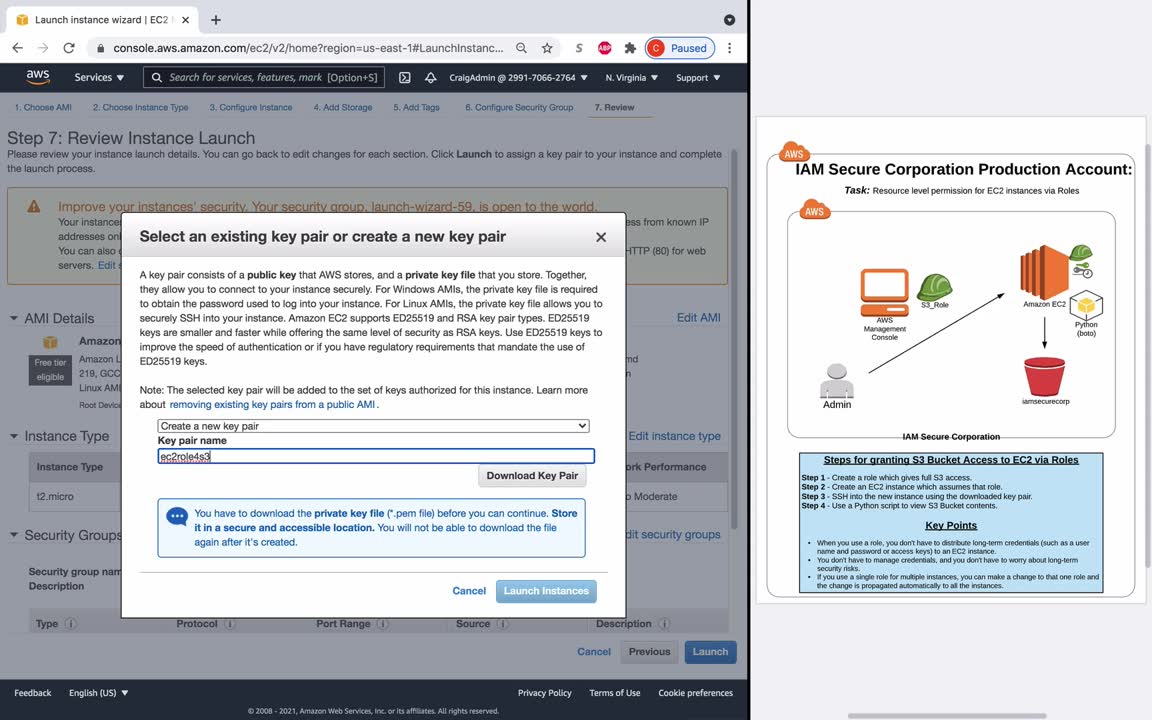Click the browser back arrow
Image resolution: width=1152 pixels, height=720 pixels.
[18, 48]
